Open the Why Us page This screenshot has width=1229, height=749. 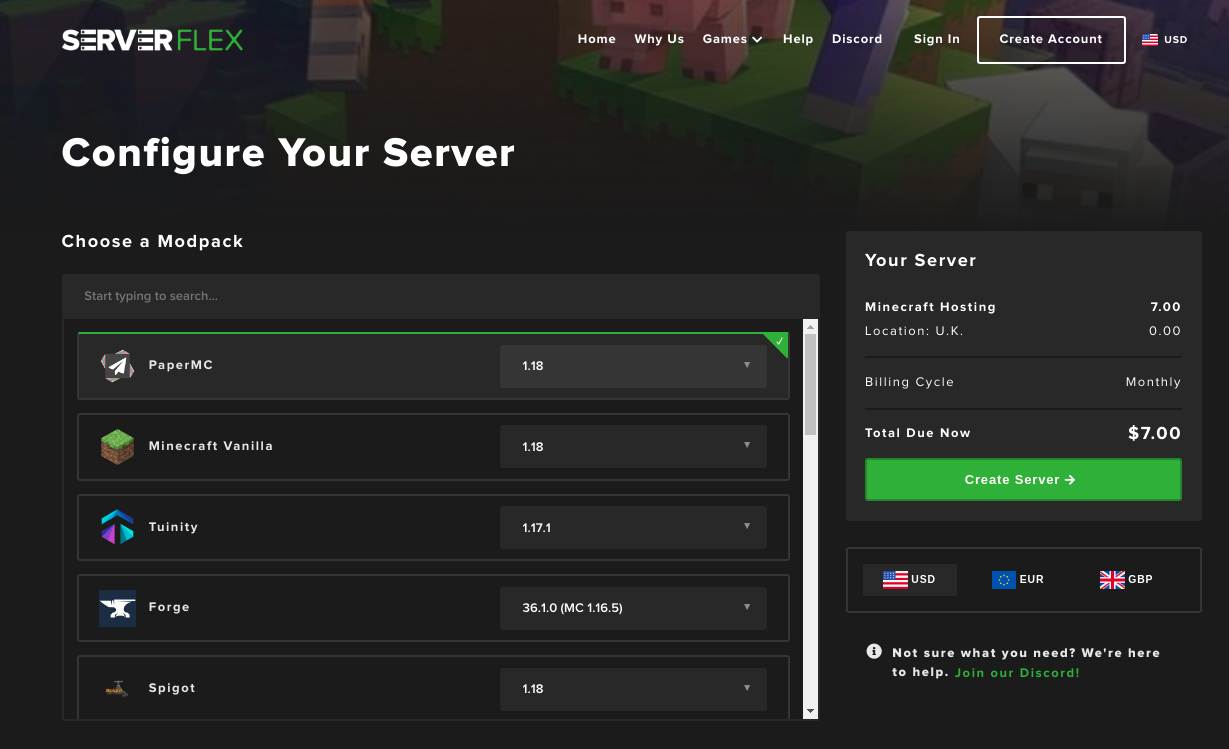[x=659, y=39]
